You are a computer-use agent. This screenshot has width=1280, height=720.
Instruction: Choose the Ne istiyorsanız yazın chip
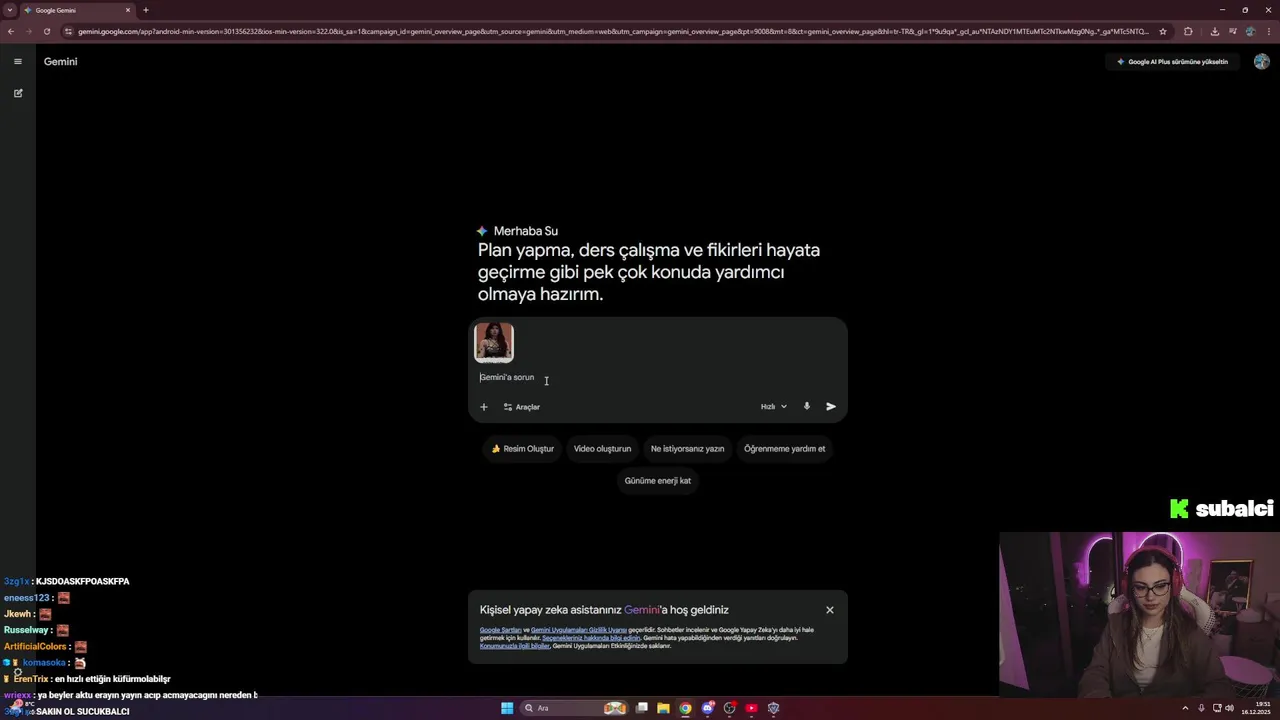coord(687,449)
